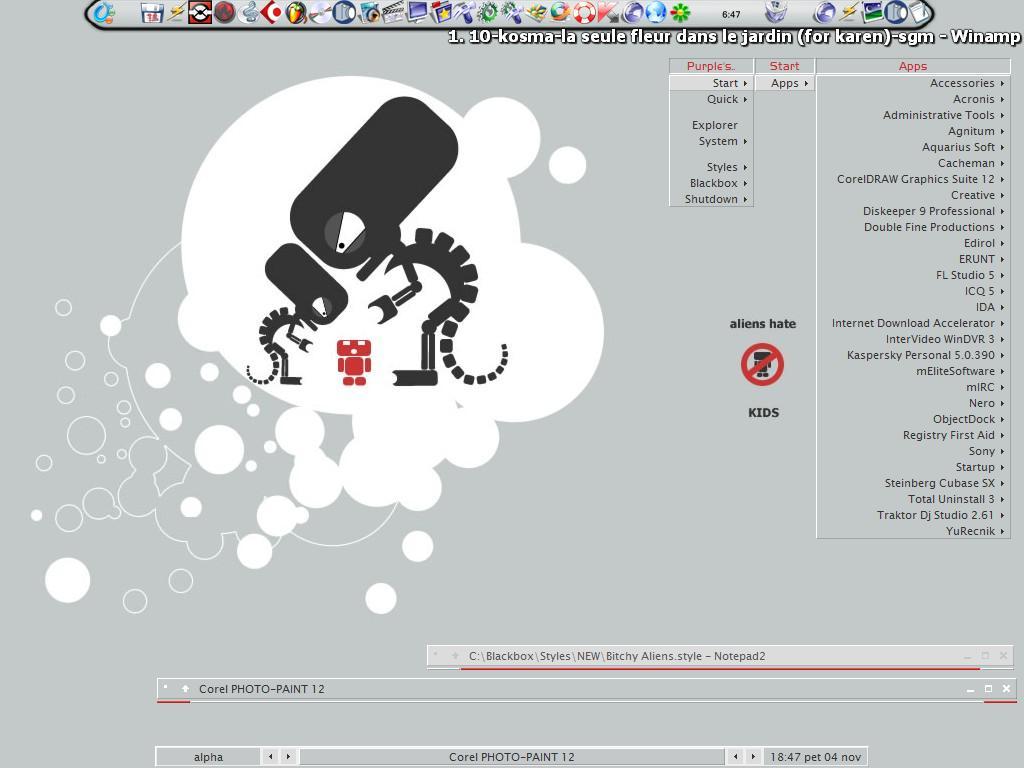Viewport: 1024px width, 768px height.
Task: Select Diskeeper 9 Professional entry
Action: [x=913, y=211]
